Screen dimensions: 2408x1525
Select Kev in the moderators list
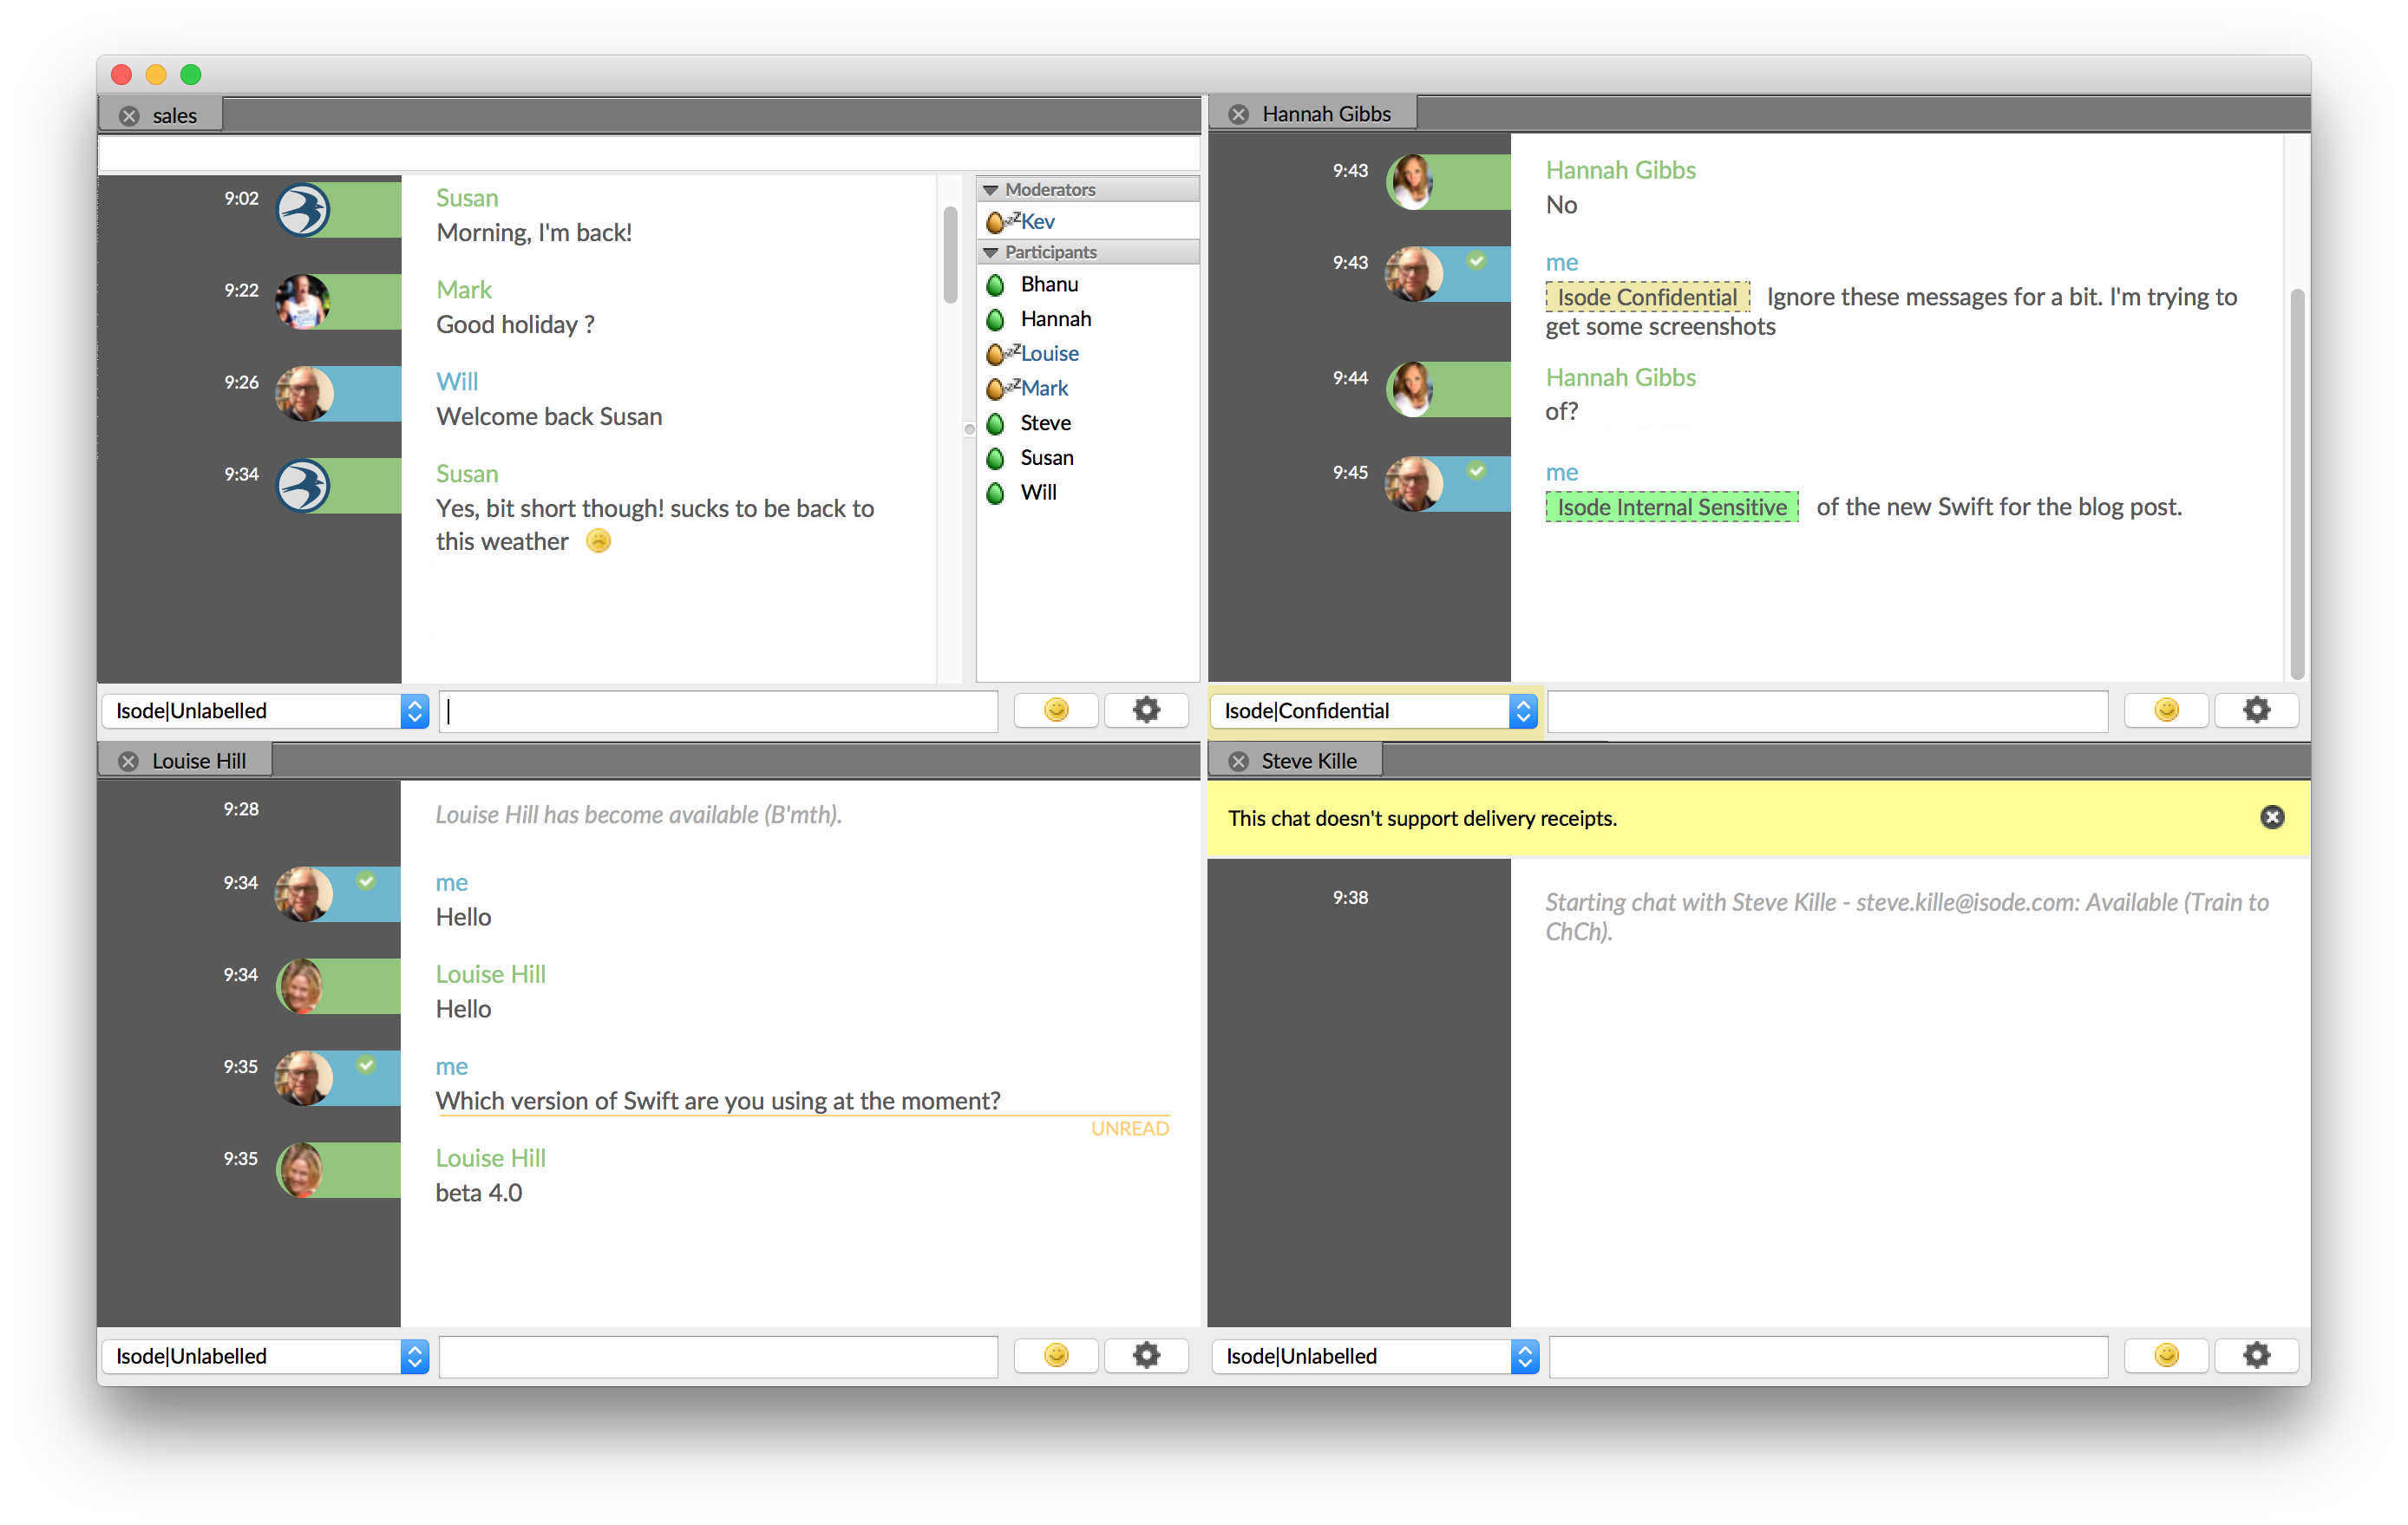click(1088, 221)
